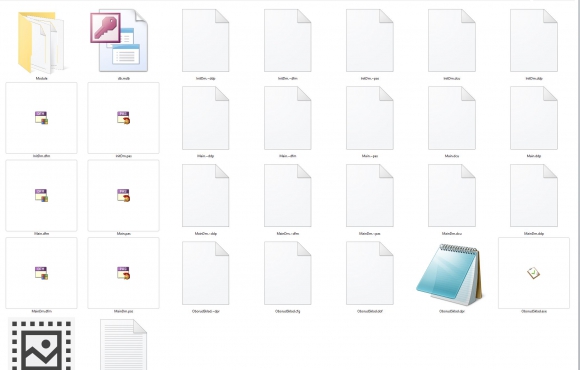This screenshot has width=580, height=370.
Task: Select the MainDm.pas source file
Action: (x=124, y=273)
